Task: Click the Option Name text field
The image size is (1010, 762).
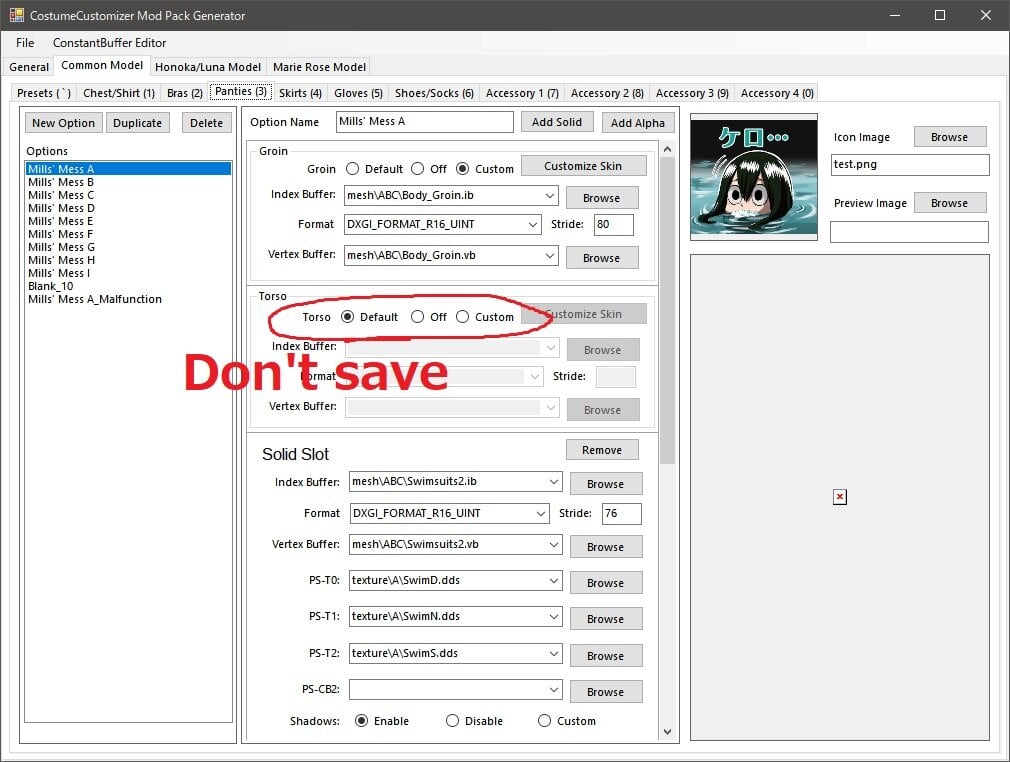Action: point(425,122)
